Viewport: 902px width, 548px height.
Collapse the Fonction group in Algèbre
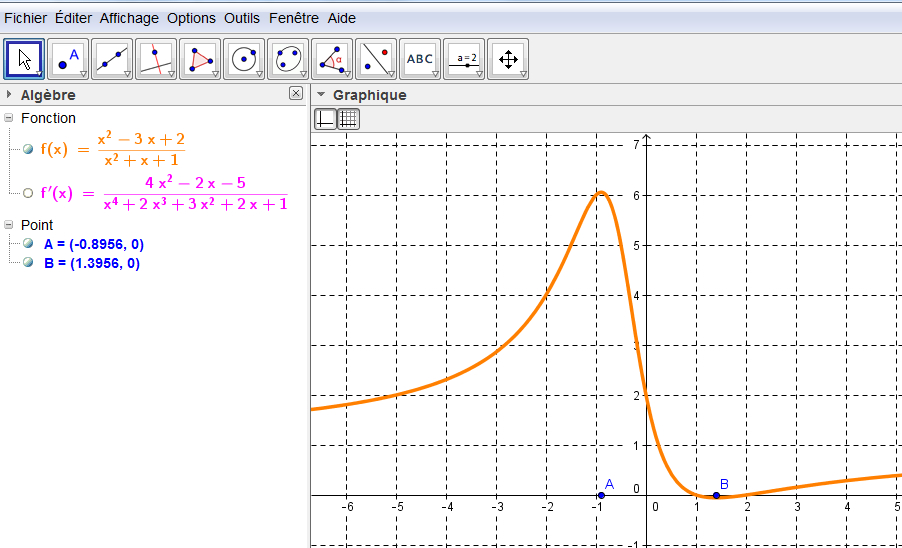click(x=10, y=118)
